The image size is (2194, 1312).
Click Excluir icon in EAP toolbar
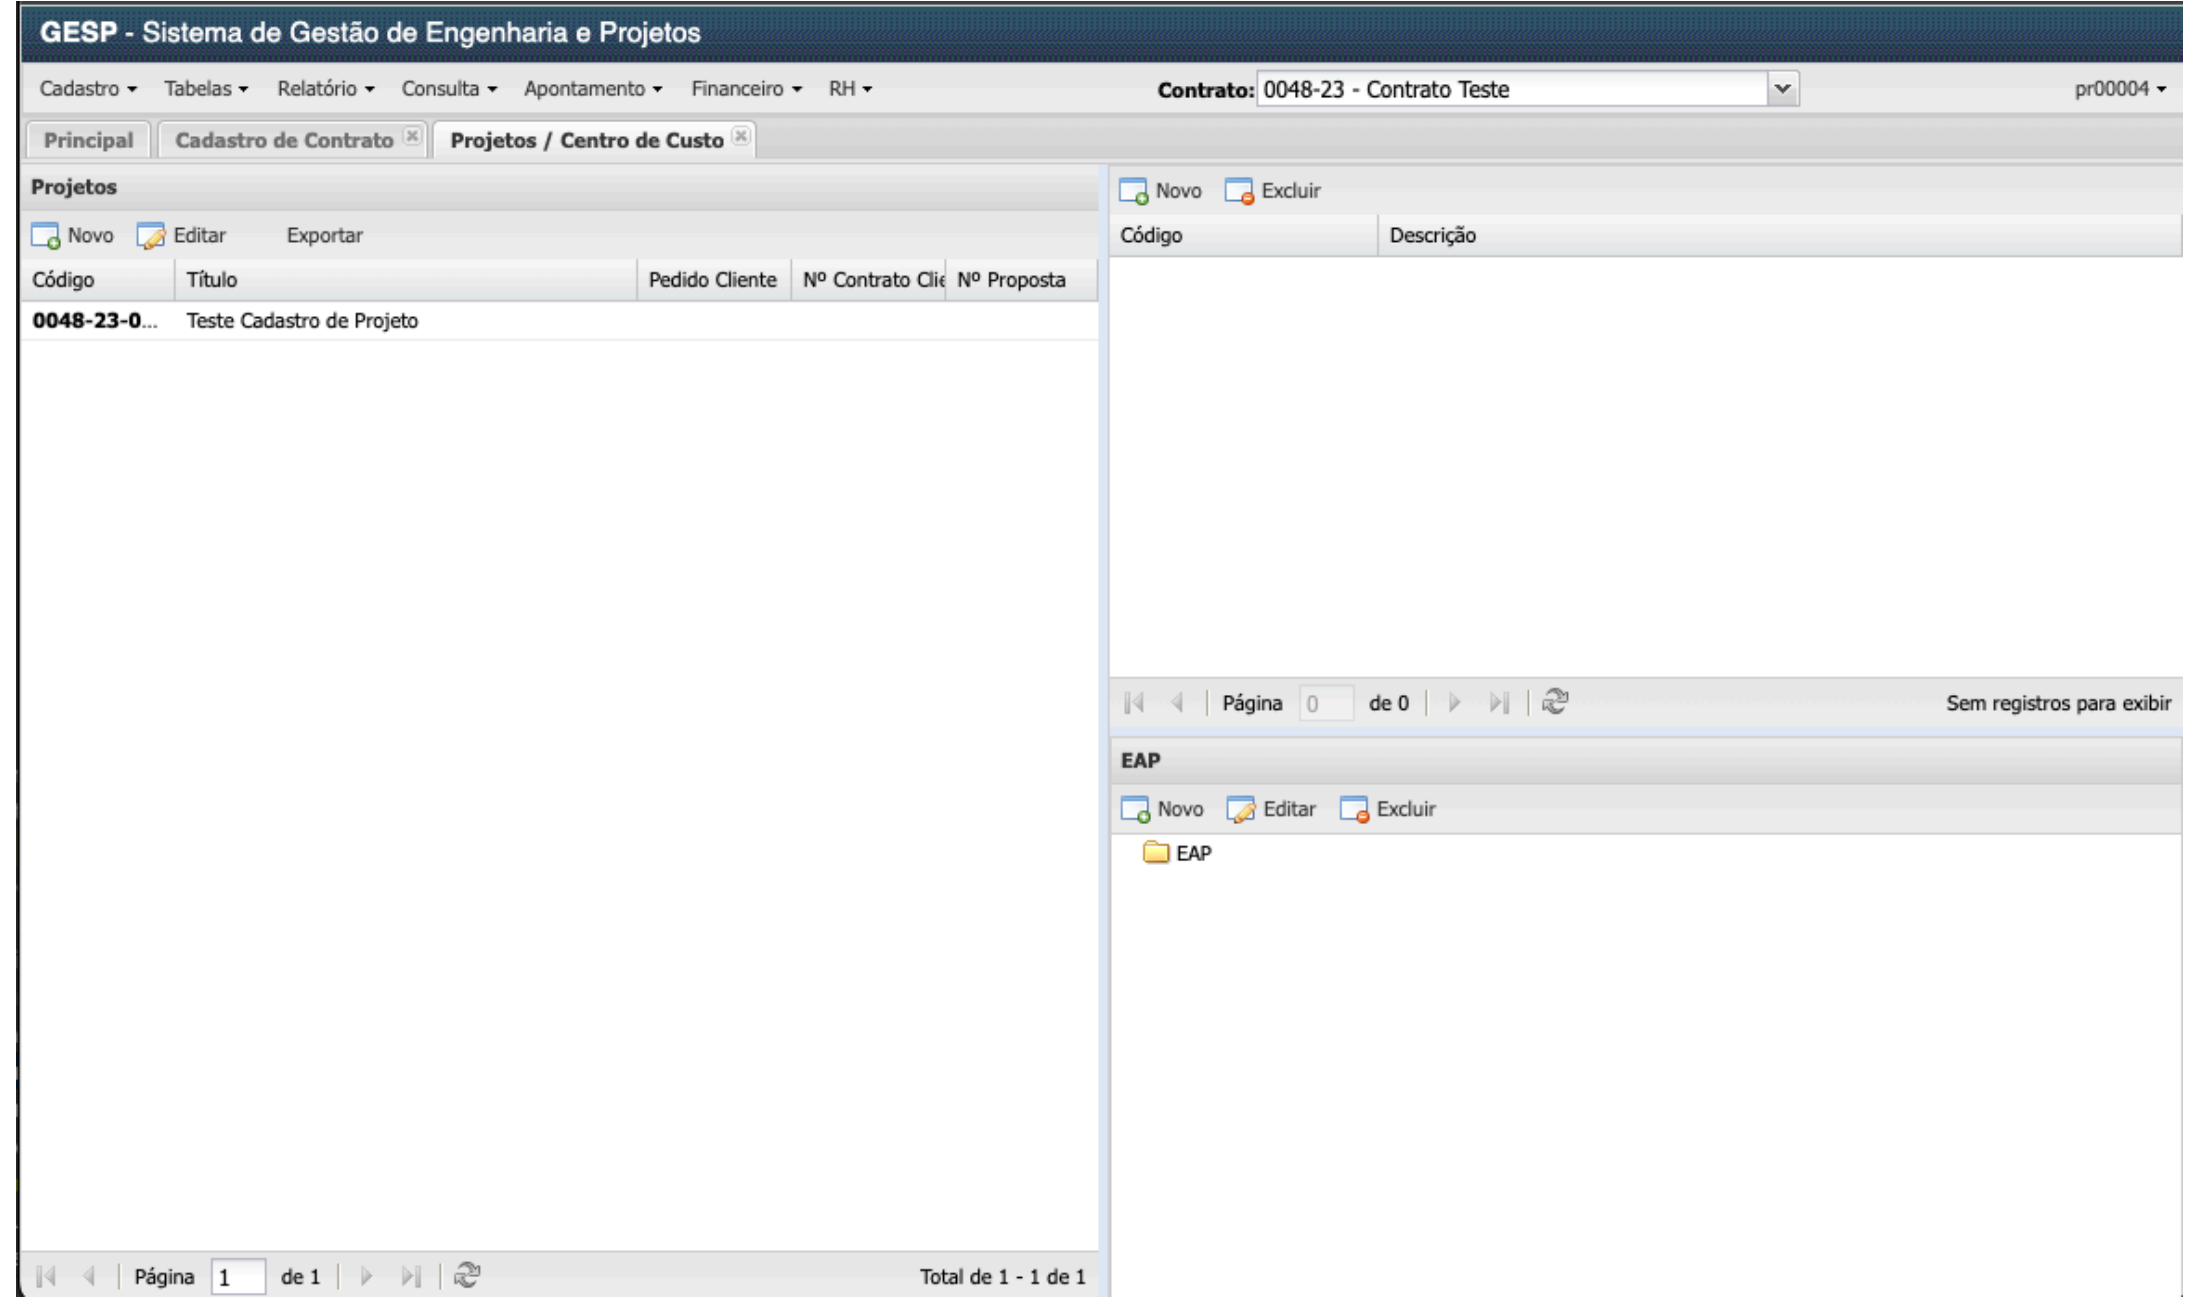coord(1354,809)
